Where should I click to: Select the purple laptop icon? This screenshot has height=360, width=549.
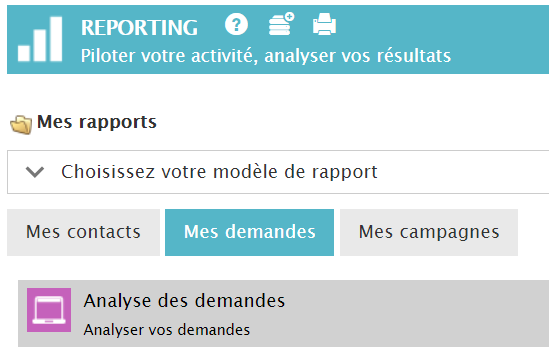coord(49,310)
